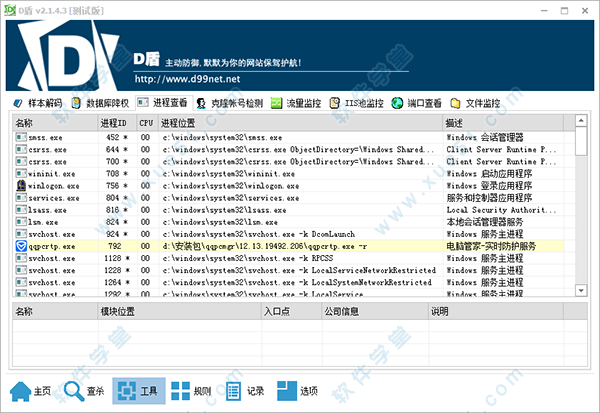The width and height of the screenshot is (600, 413).
Task: Open the 数据库降权 tab
Action: (101, 103)
